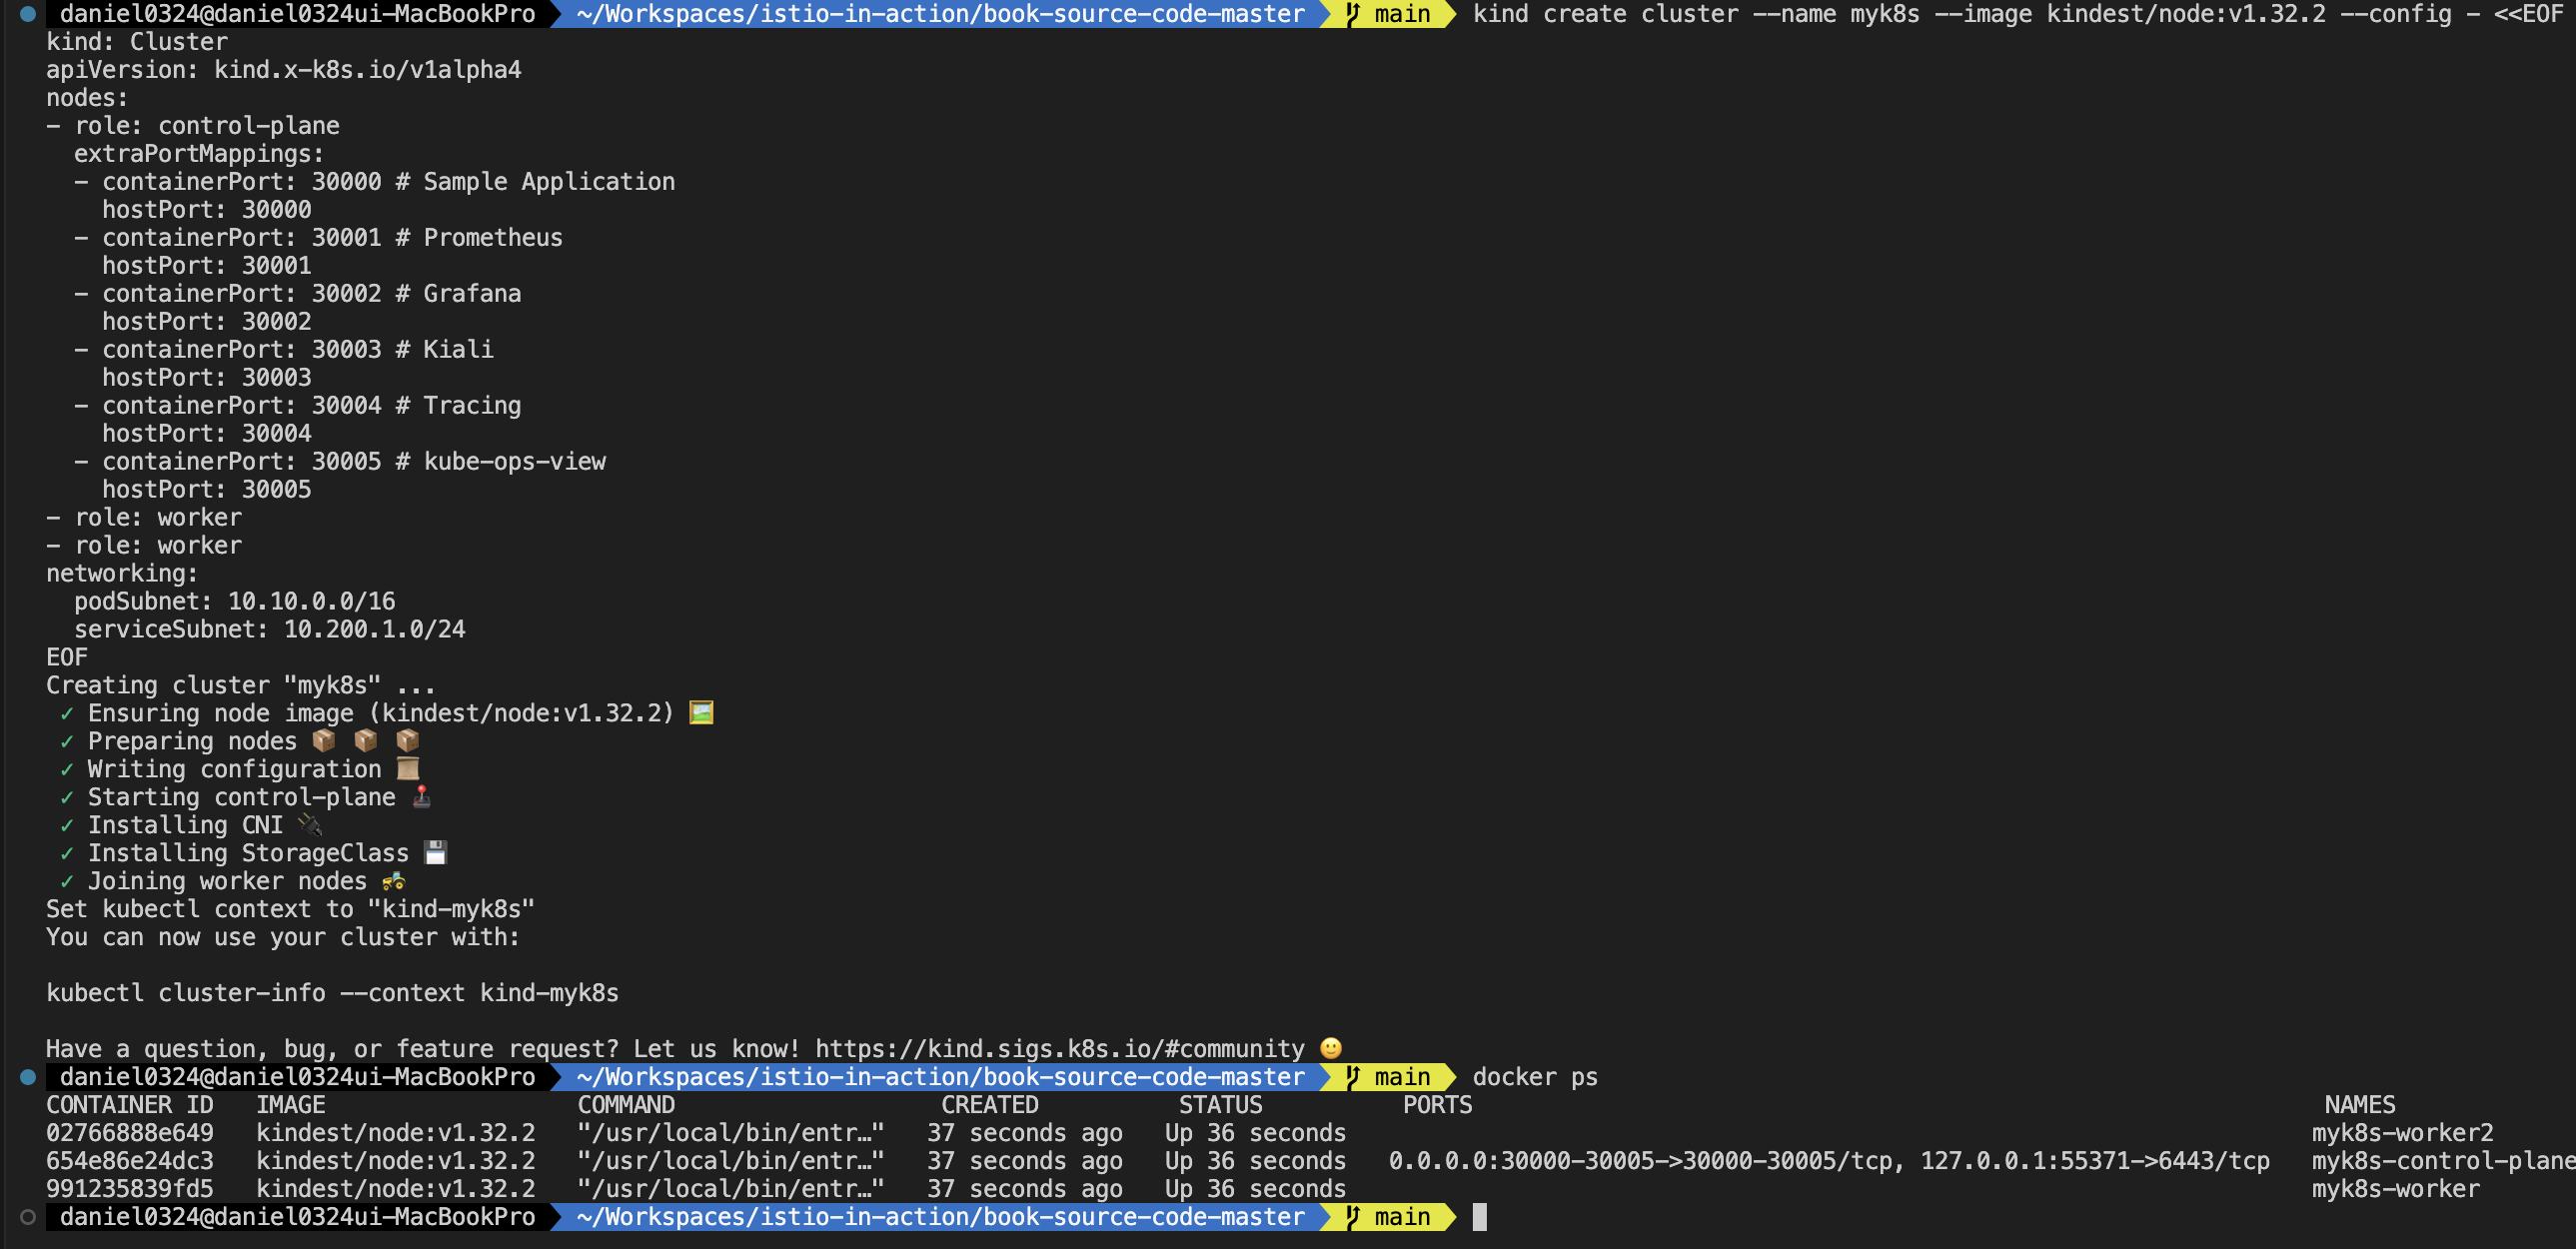This screenshot has width=2576, height=1249.
Task: Click container ID 654e86e24dc3
Action: click(x=130, y=1161)
